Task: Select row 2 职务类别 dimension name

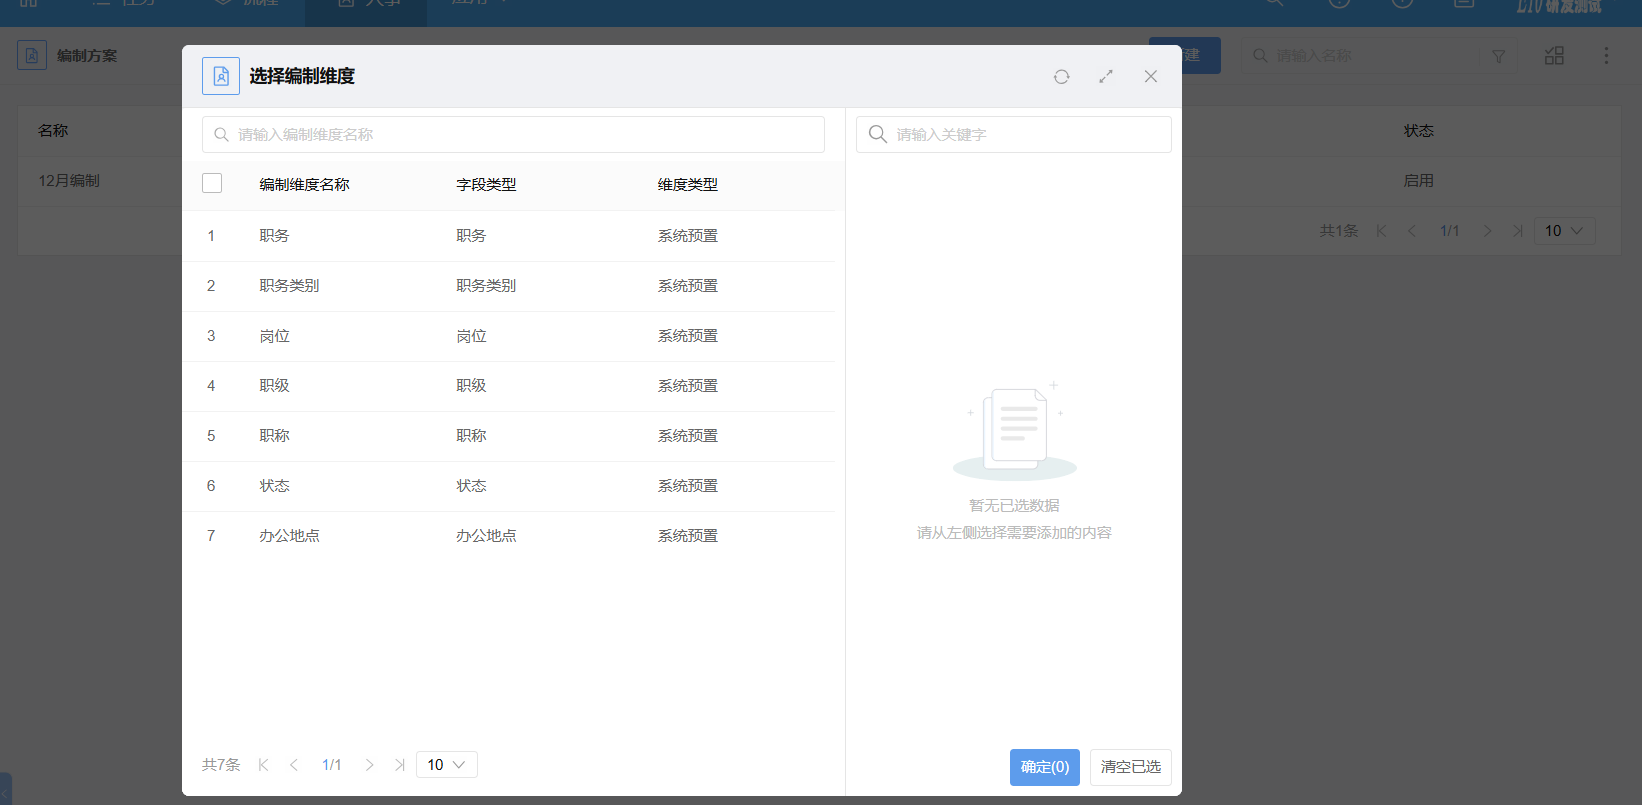Action: (x=289, y=286)
